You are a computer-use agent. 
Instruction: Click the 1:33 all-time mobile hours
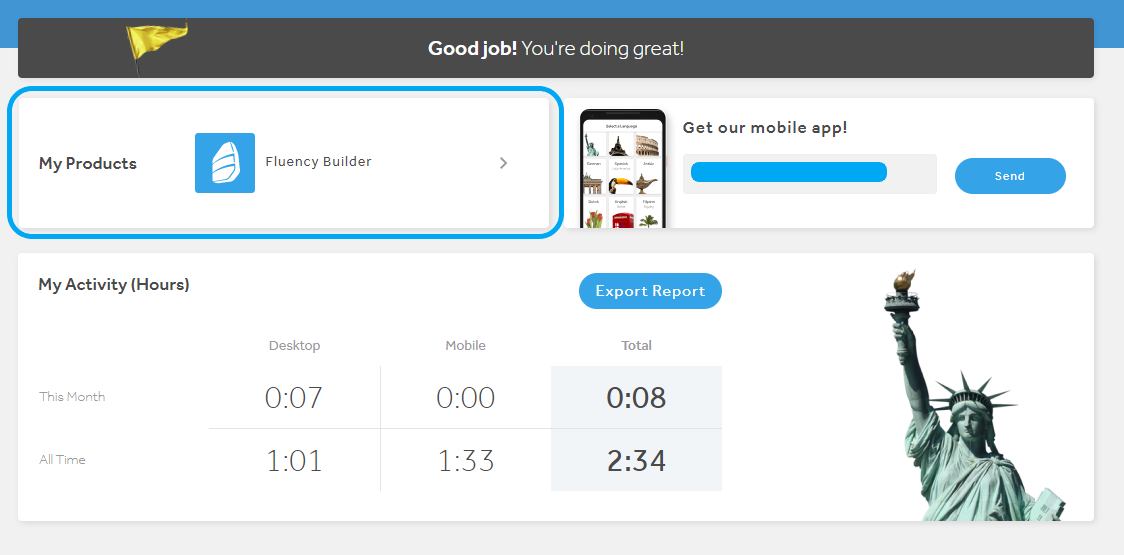(466, 461)
